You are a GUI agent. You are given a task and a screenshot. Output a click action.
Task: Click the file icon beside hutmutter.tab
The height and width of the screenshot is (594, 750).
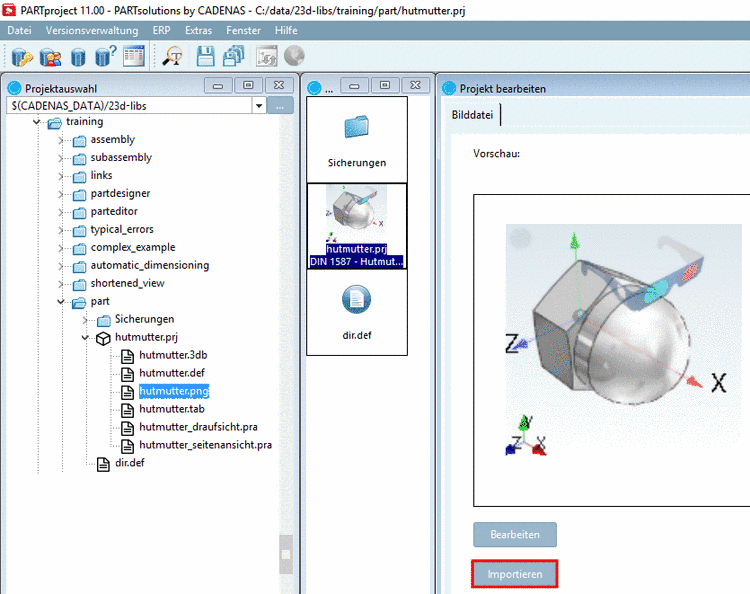(127, 410)
